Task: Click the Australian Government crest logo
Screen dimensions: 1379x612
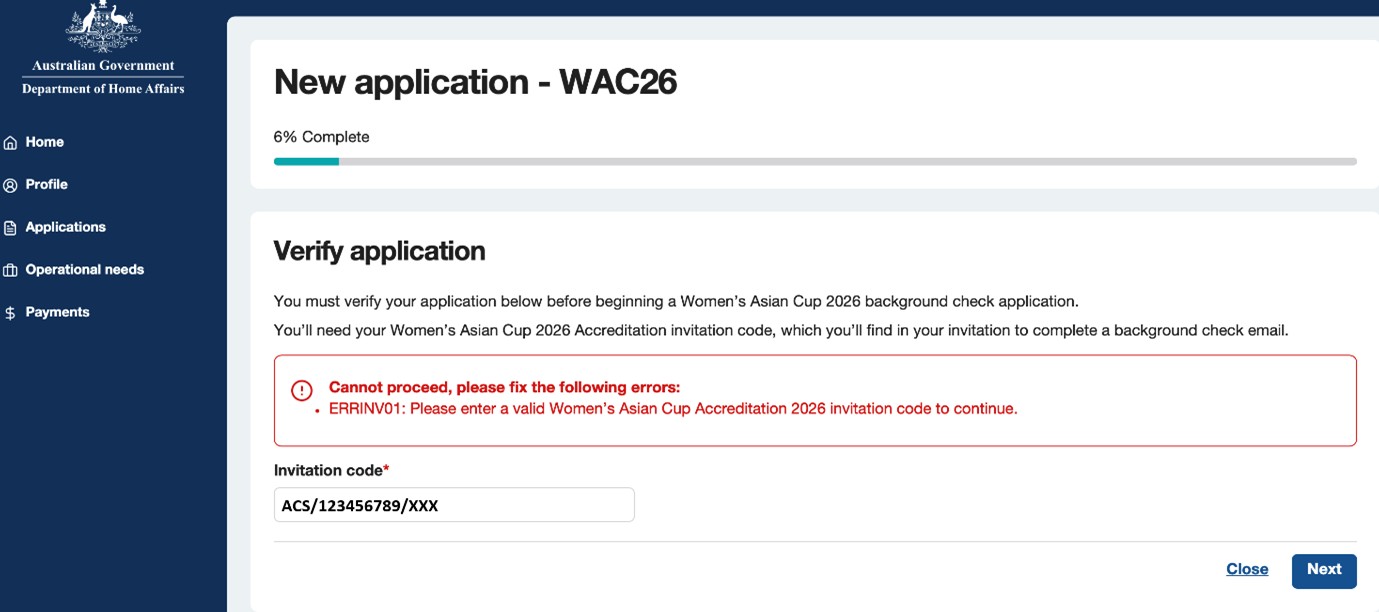Action: pos(103,28)
